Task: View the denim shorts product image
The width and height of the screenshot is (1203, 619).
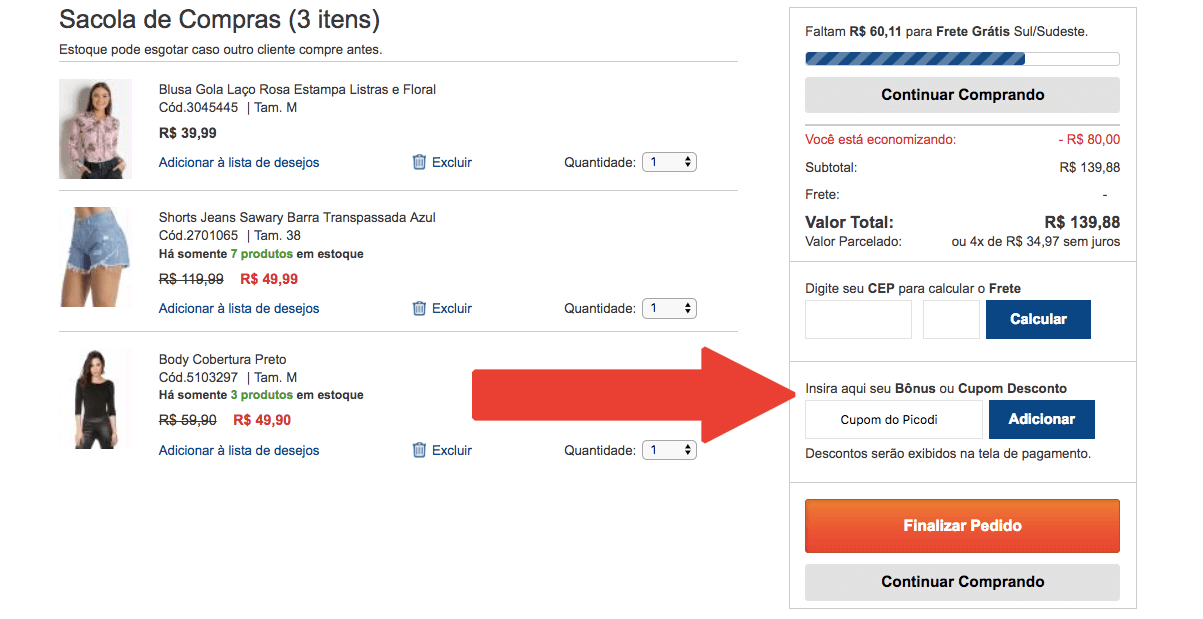Action: click(x=95, y=255)
